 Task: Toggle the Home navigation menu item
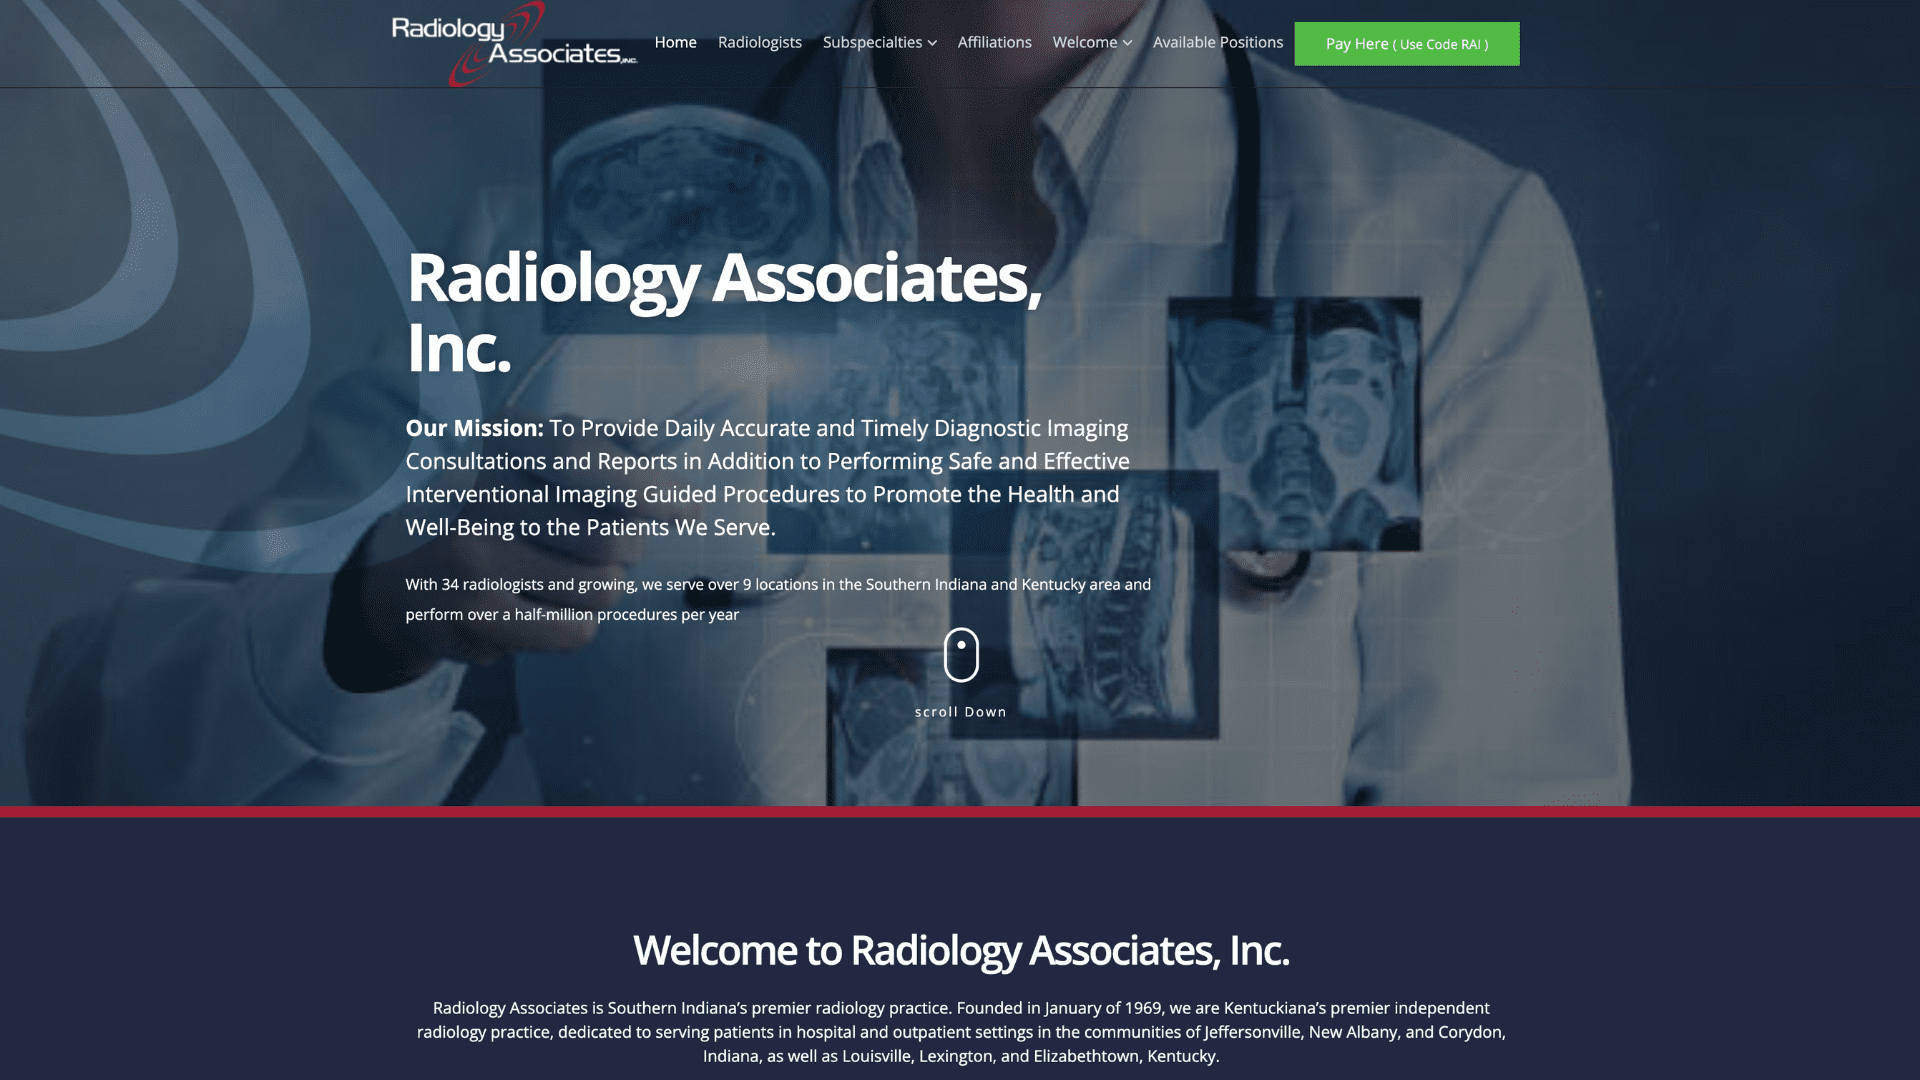click(675, 42)
